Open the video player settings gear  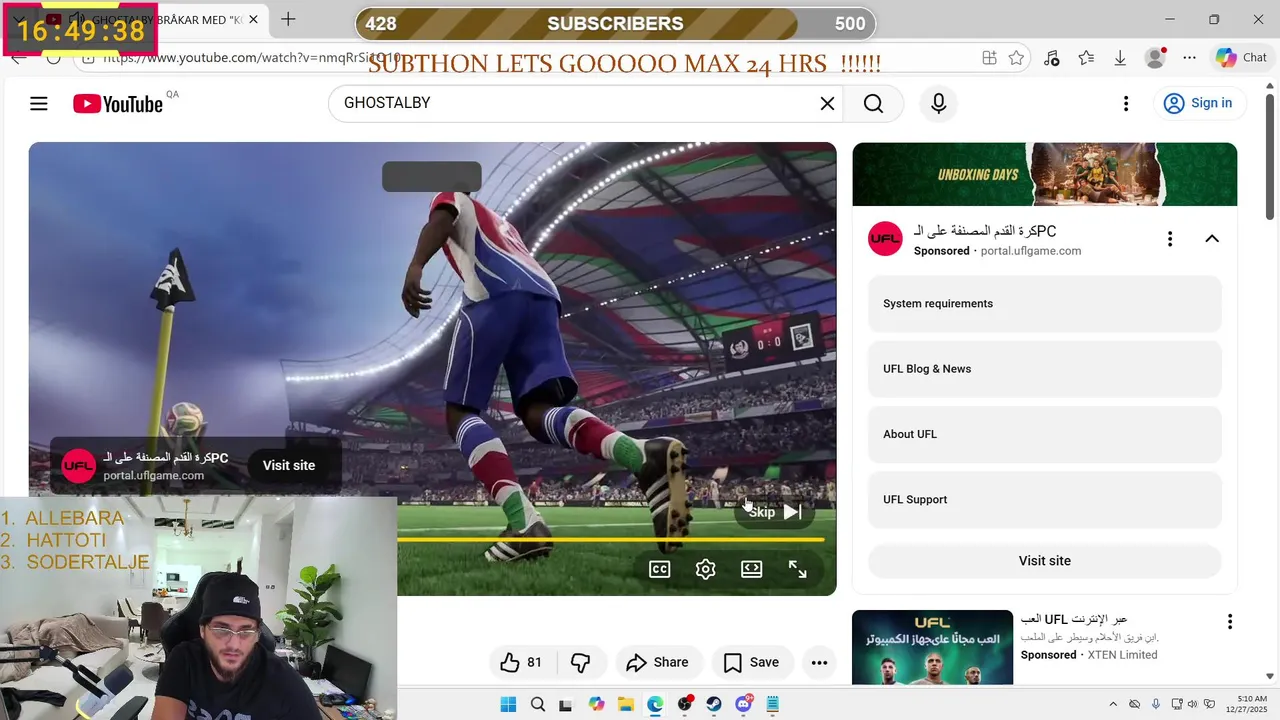tap(706, 569)
